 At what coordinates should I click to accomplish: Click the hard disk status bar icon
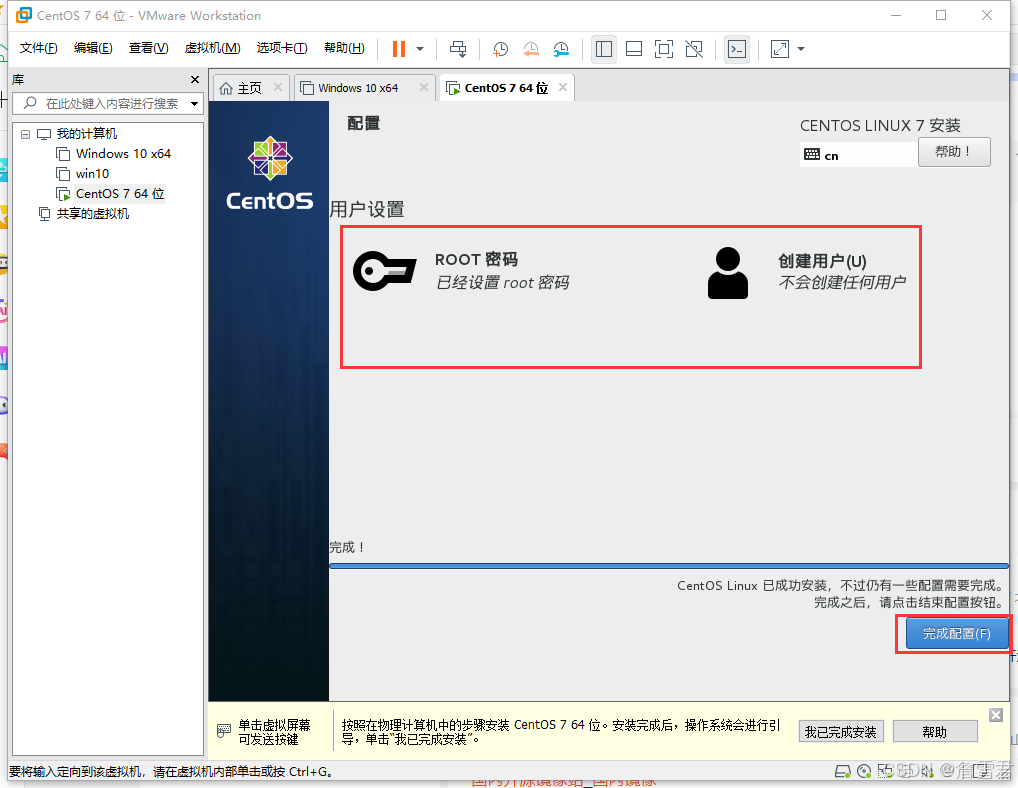click(843, 771)
